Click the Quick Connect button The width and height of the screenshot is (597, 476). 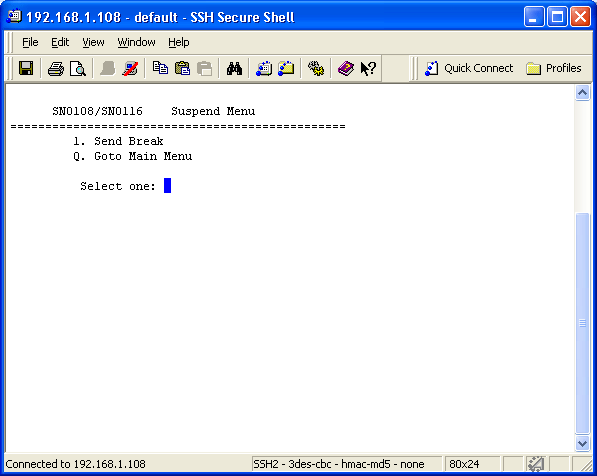click(469, 69)
